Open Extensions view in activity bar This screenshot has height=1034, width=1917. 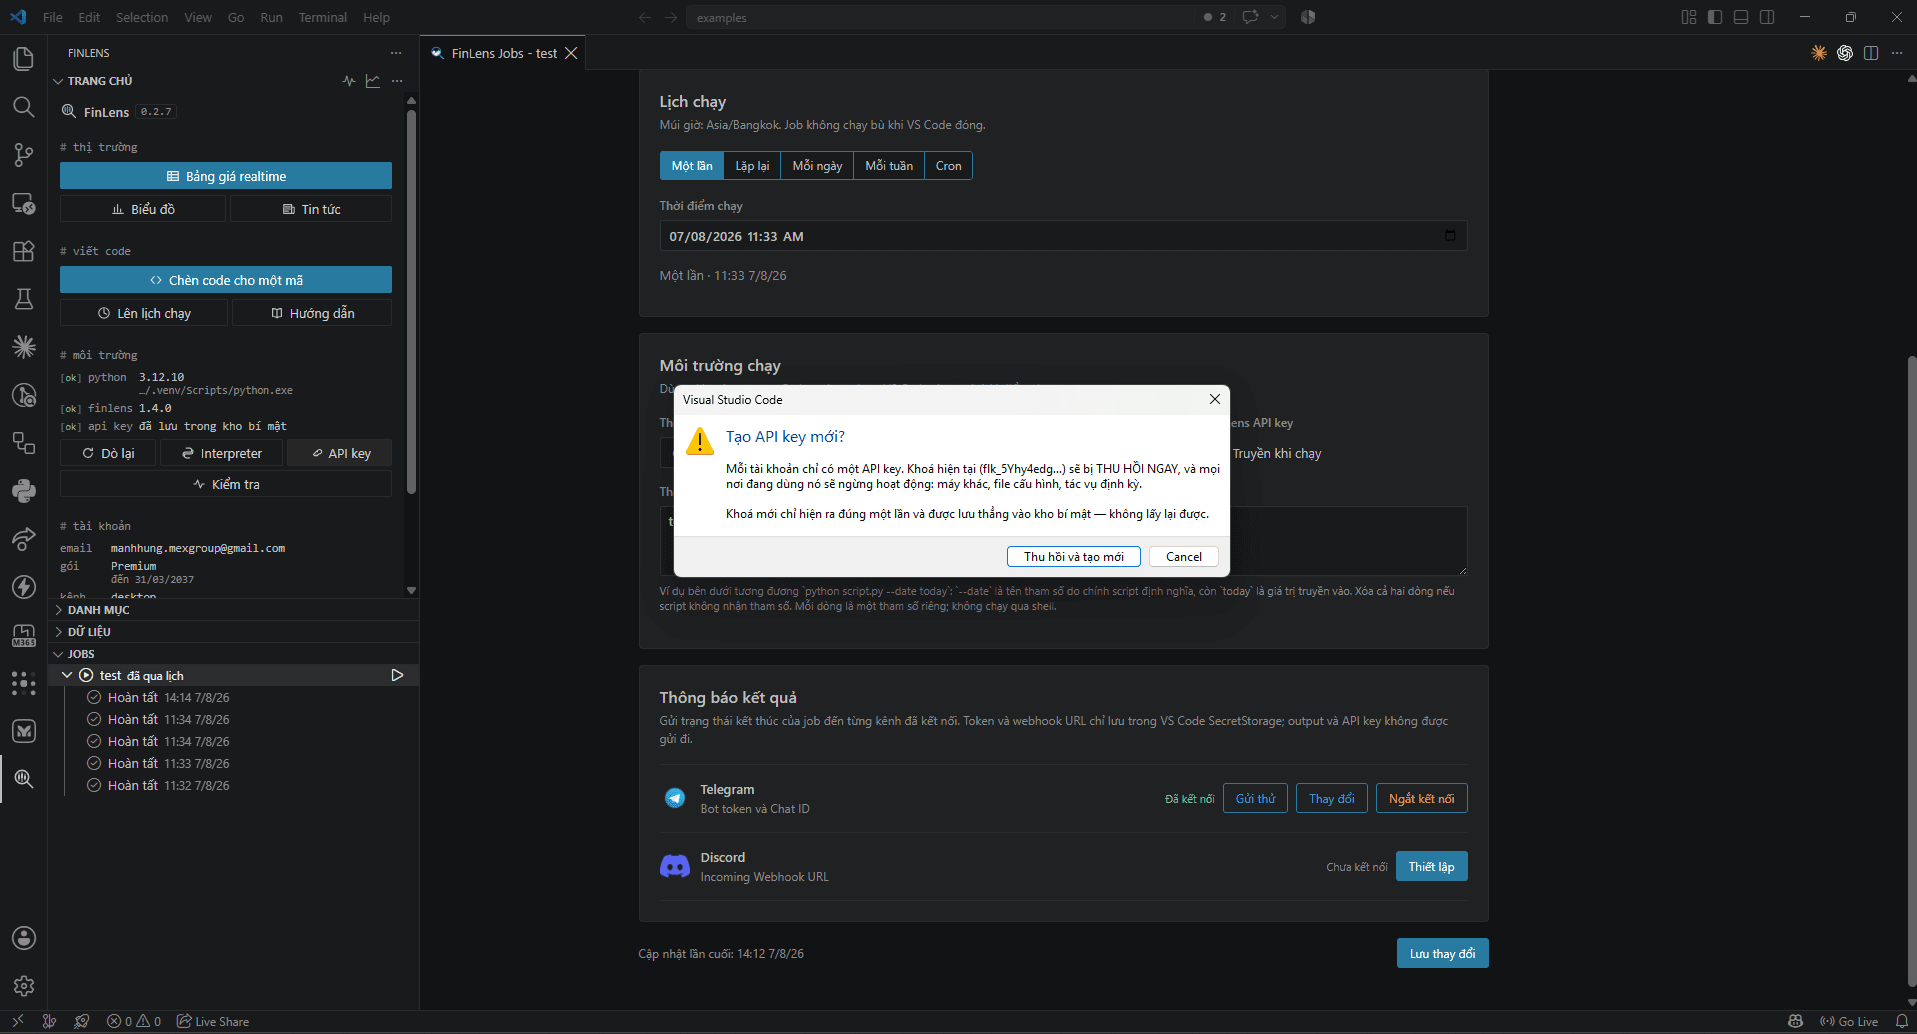point(23,251)
